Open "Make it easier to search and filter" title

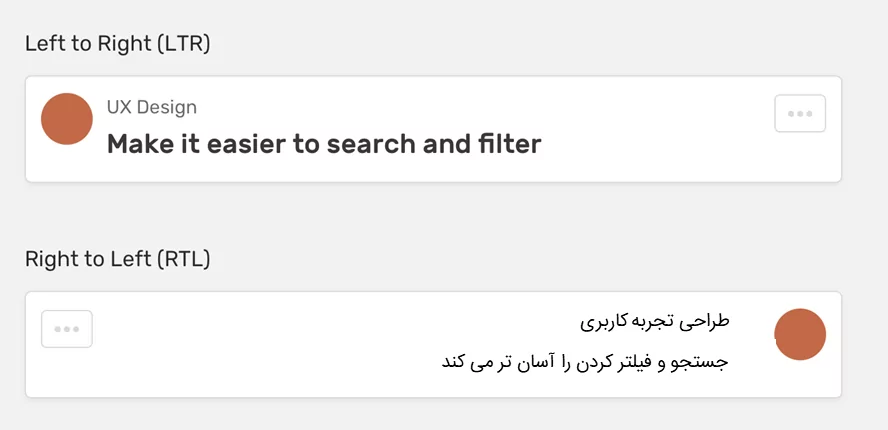coord(324,144)
